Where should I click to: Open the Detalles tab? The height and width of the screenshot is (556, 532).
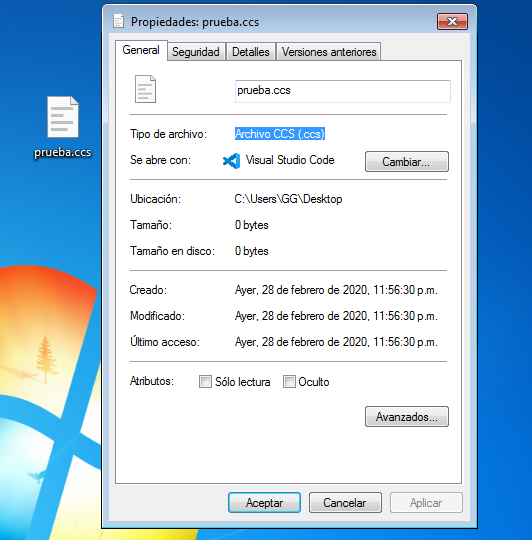point(251,52)
